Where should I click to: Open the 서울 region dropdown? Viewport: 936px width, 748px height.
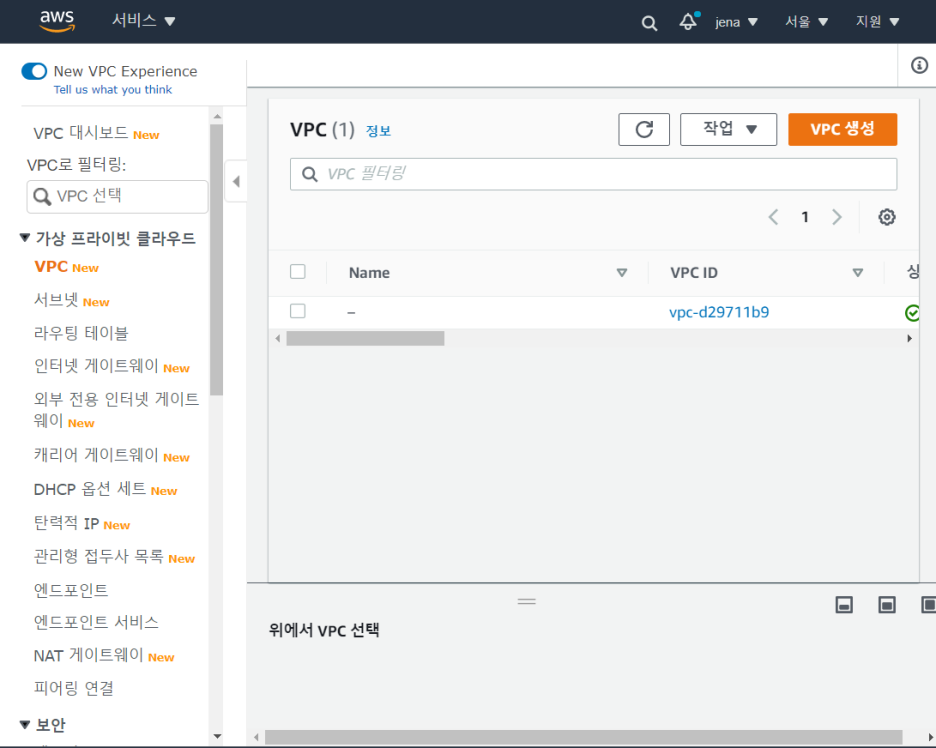click(x=806, y=22)
